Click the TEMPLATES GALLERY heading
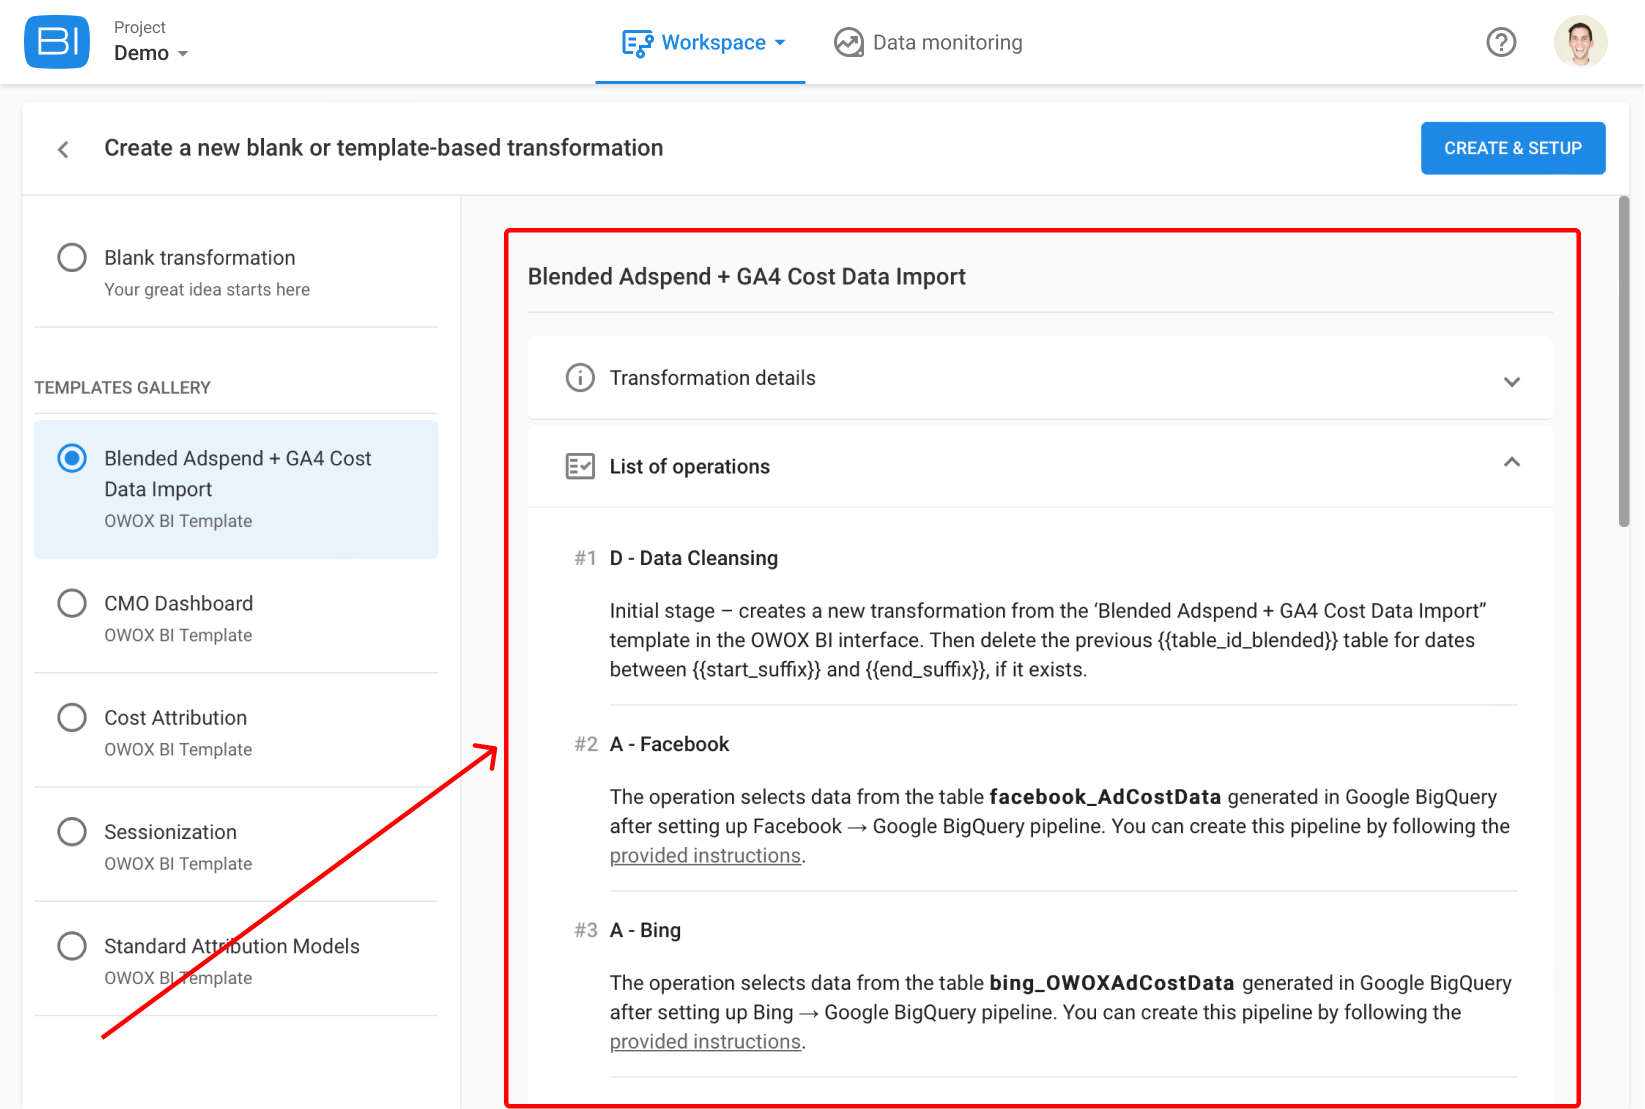The height and width of the screenshot is (1109, 1645). tap(122, 388)
